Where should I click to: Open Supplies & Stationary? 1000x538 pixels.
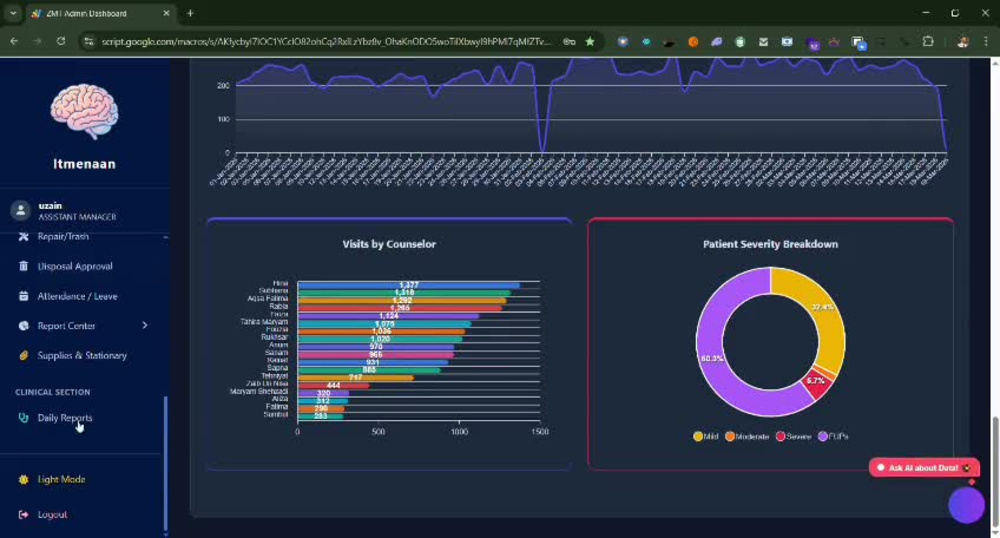[x=84, y=356]
